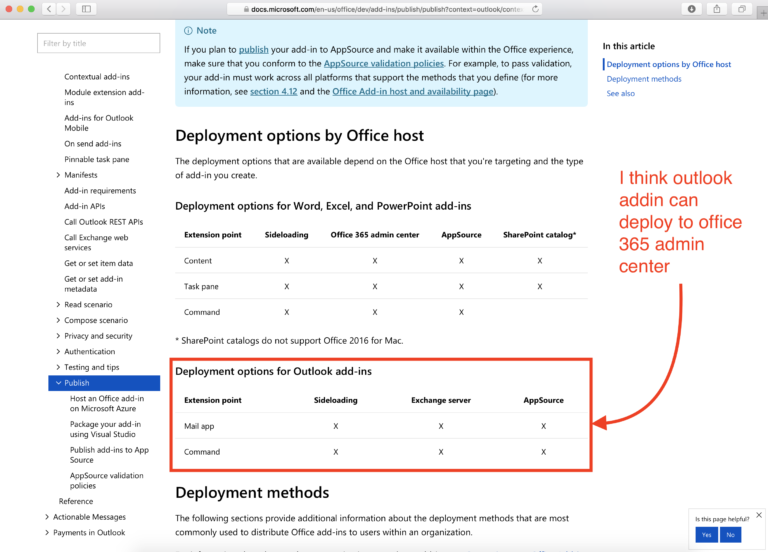This screenshot has width=768, height=552.
Task: Click the Safari forward arrow button
Action: pos(63,9)
